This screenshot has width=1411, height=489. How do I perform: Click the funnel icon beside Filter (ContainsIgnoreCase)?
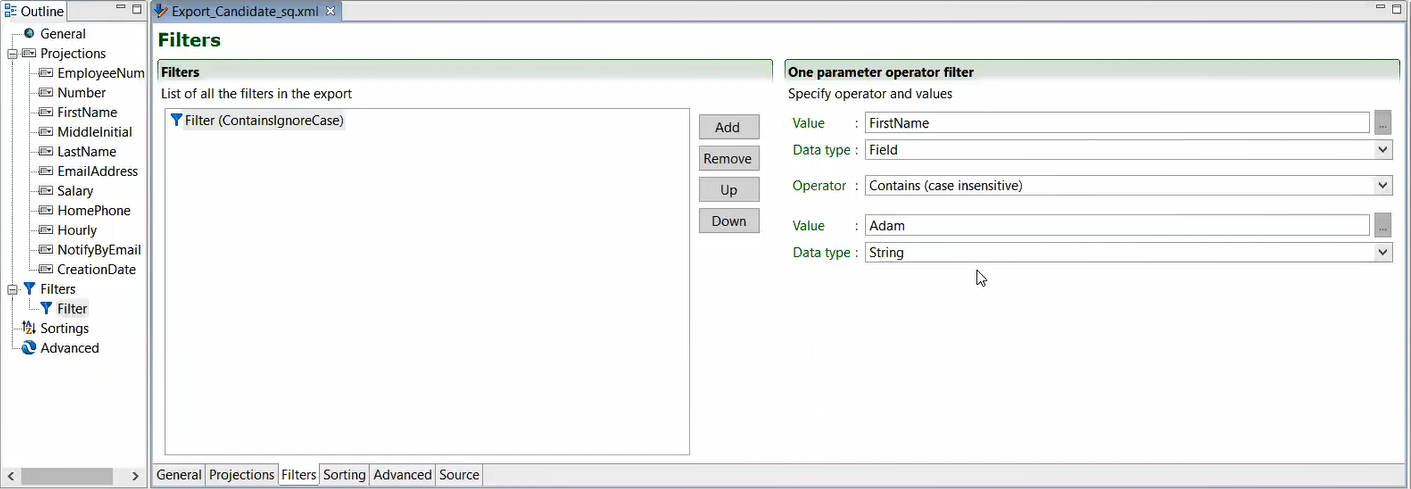pos(177,121)
